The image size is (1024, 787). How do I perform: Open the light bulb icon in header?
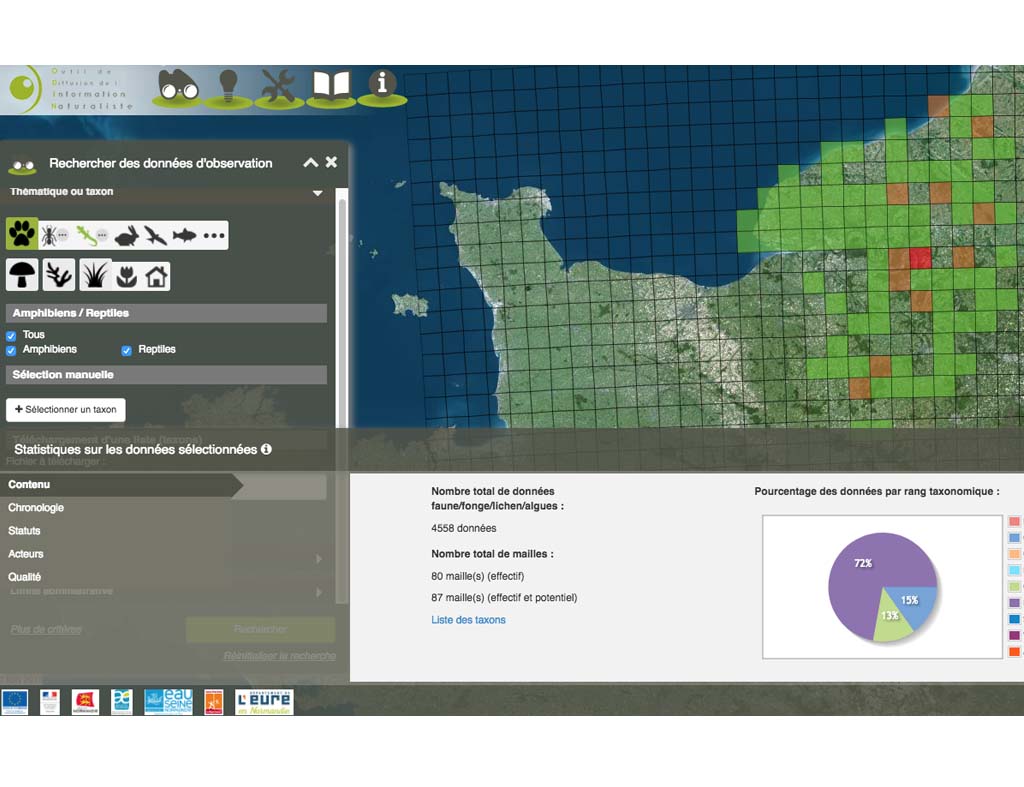[228, 85]
